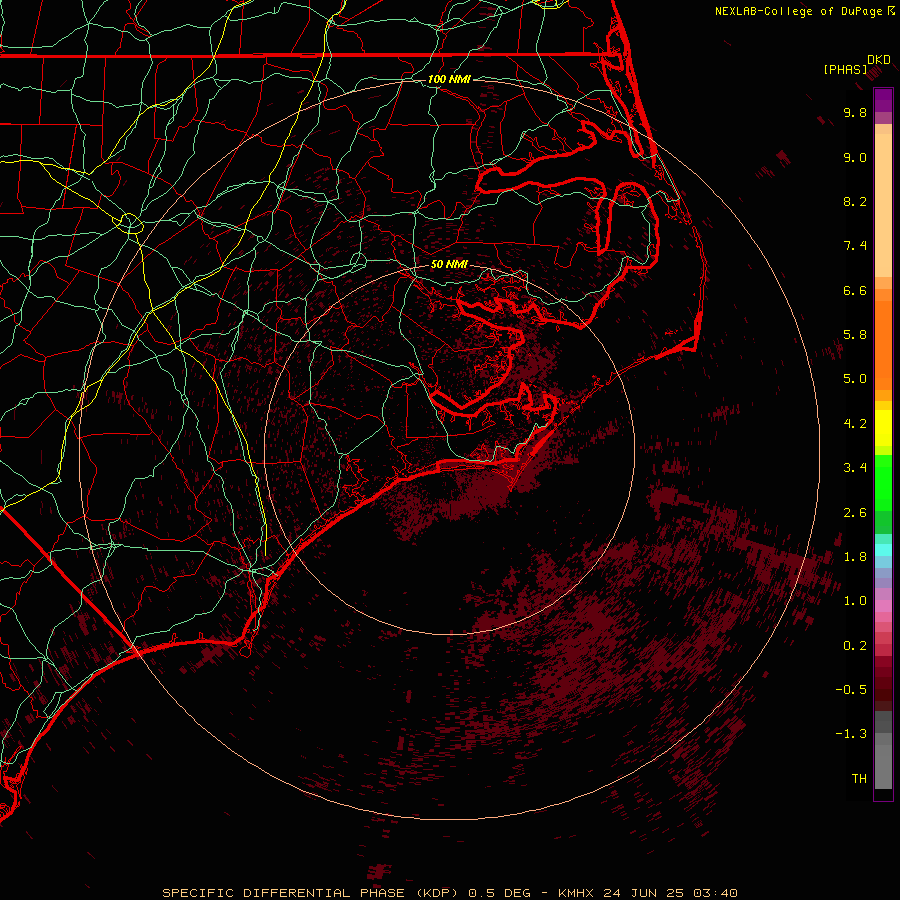Click the 1.0 value on the color scale
The image size is (900, 900).
coord(855,601)
